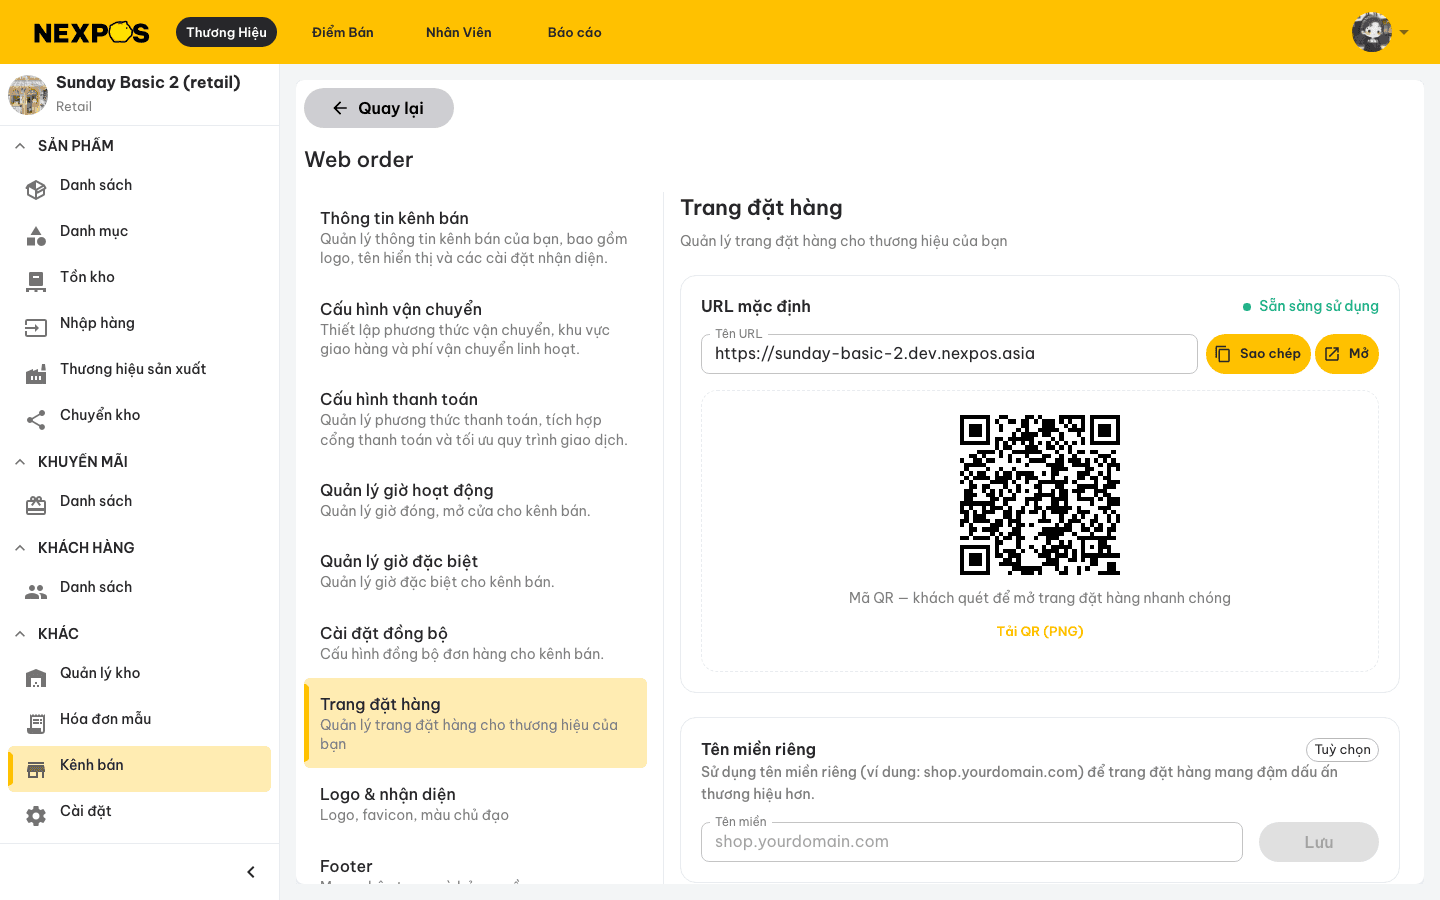1440x900 pixels.
Task: Click the NEXPOS logo
Action: (91, 32)
